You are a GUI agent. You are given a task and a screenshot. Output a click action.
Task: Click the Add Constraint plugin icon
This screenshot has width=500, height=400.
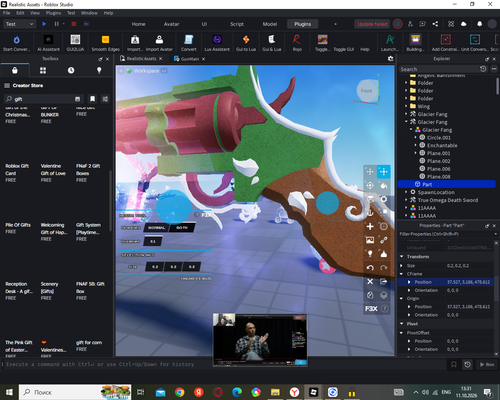(446, 40)
